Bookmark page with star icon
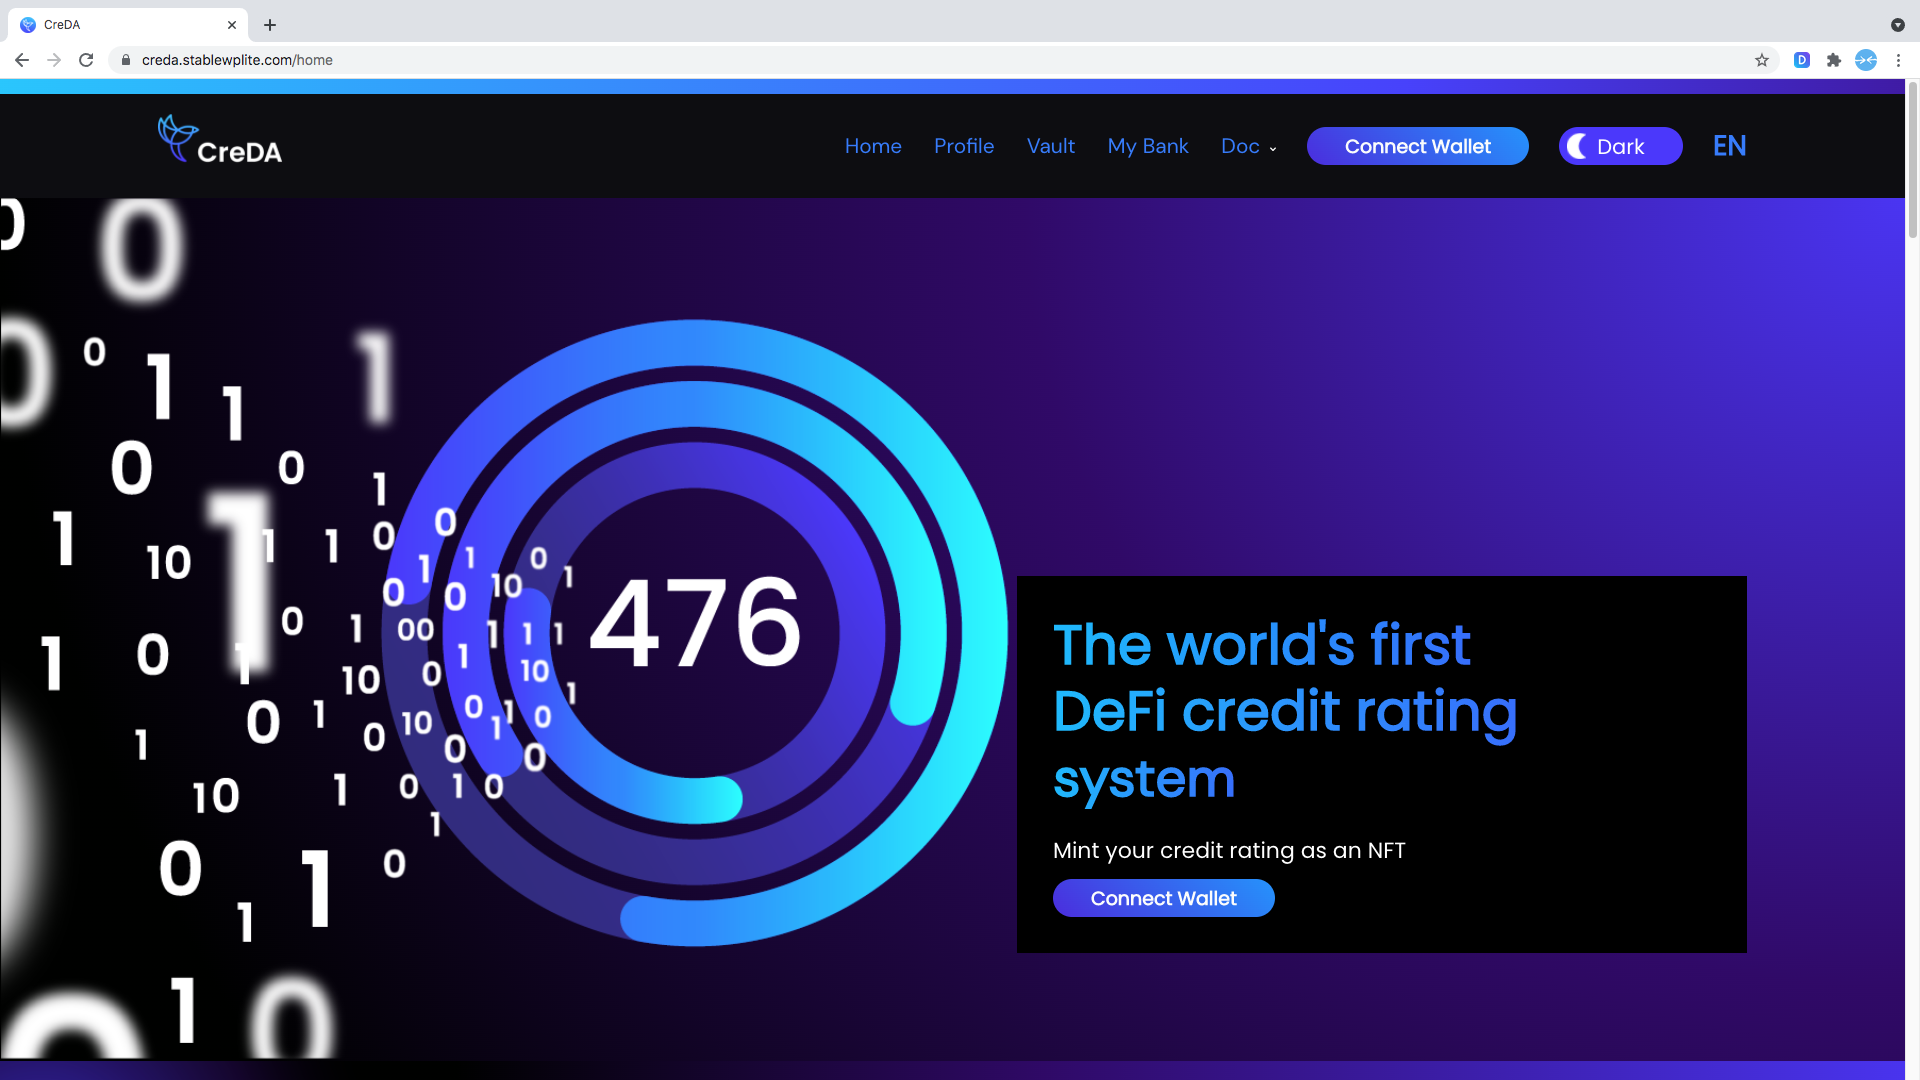 click(x=1762, y=60)
